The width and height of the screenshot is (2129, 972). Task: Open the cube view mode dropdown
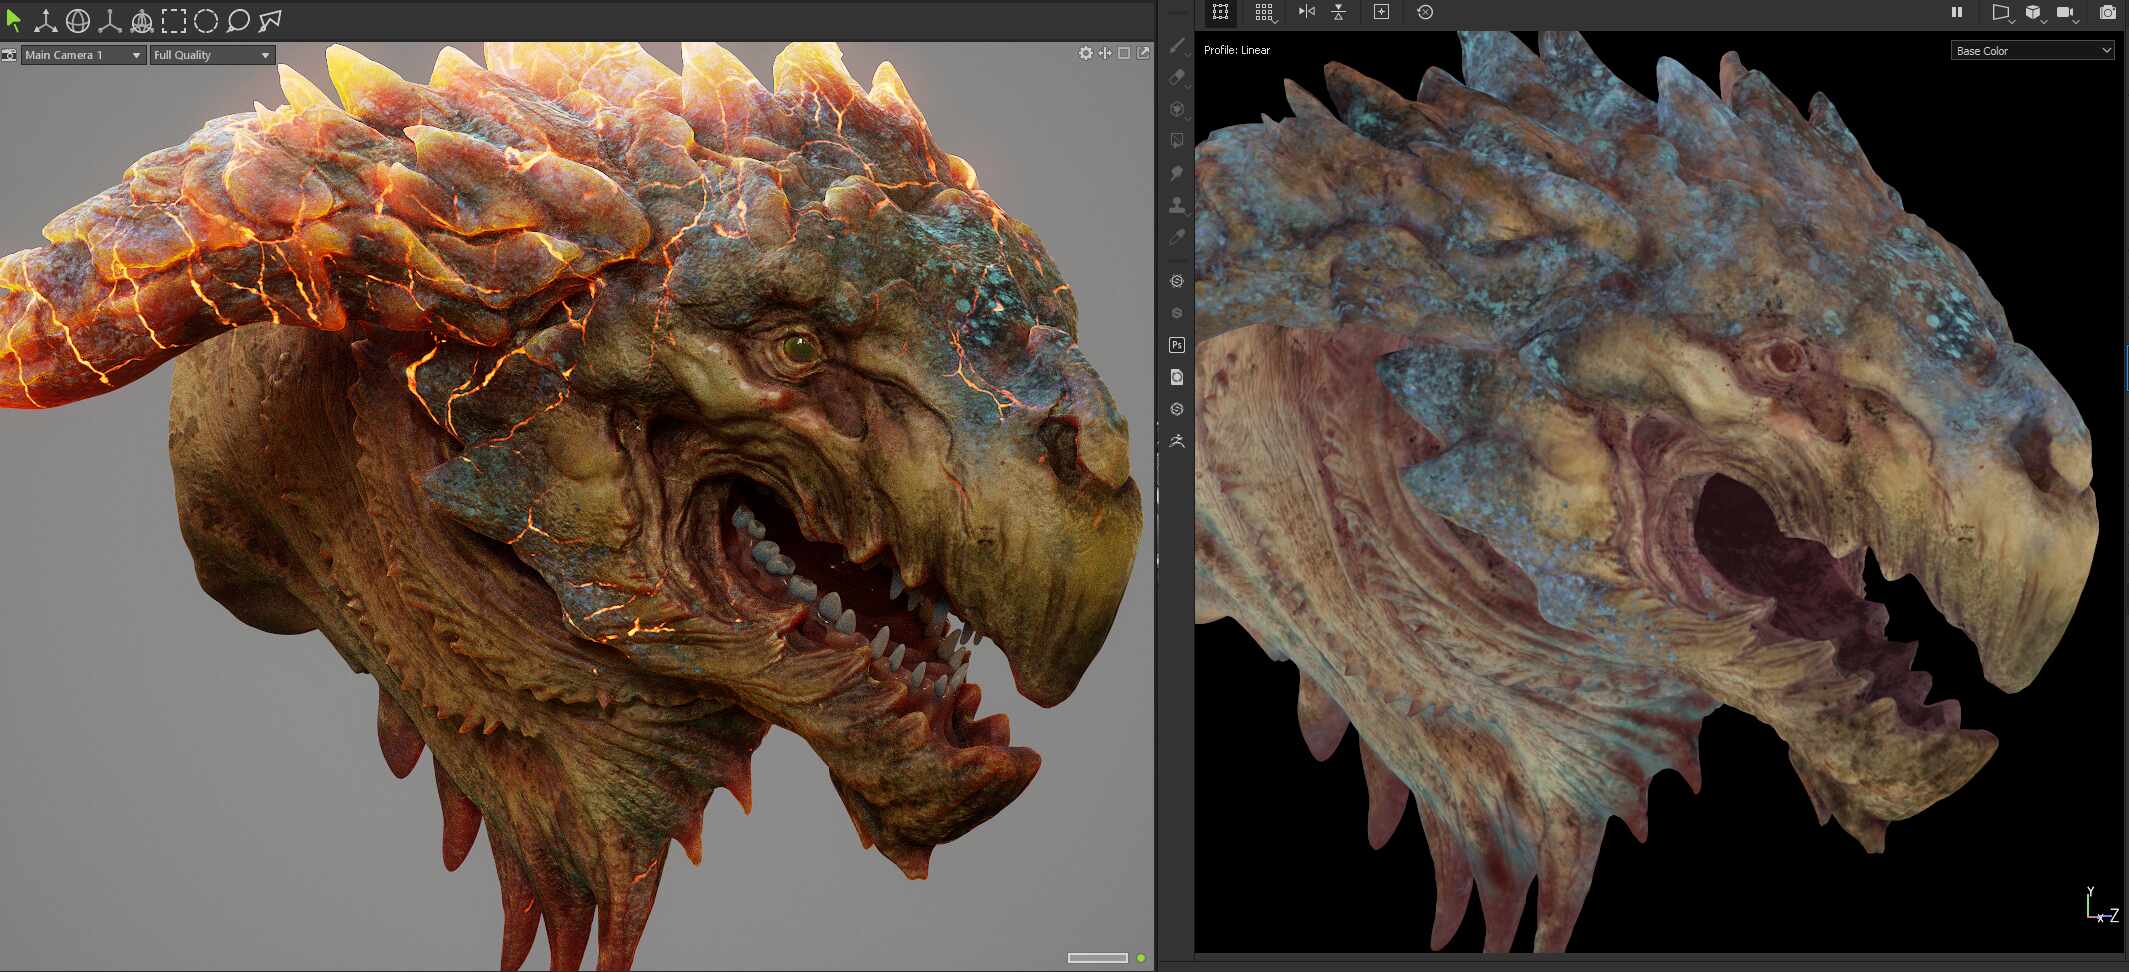pos(2034,13)
